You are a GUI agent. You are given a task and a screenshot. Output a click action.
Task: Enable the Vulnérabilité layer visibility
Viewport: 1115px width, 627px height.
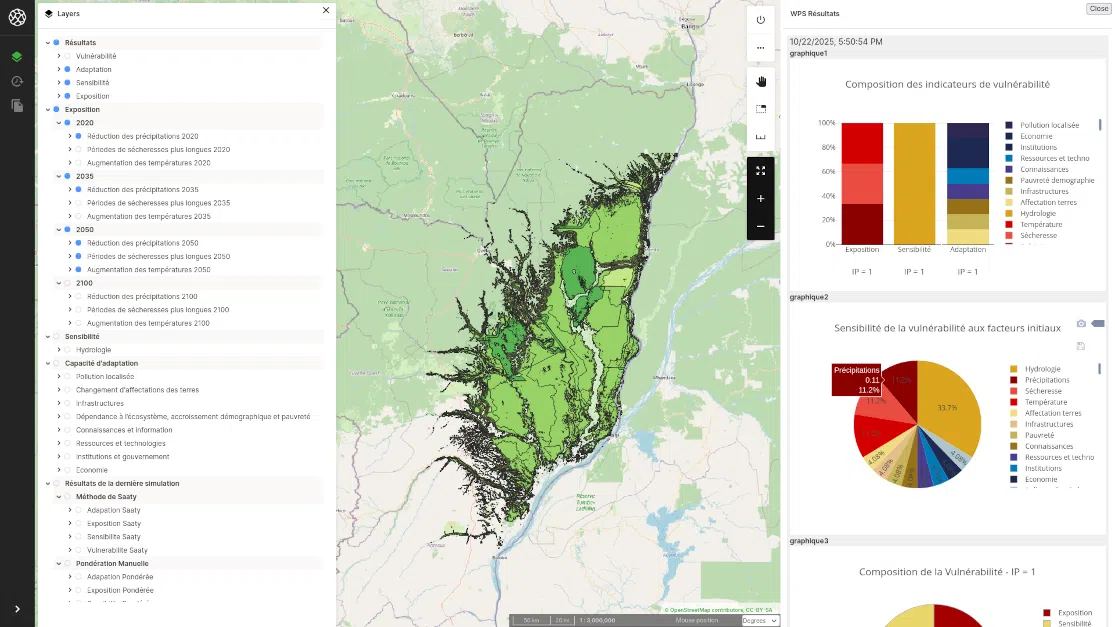(x=67, y=56)
